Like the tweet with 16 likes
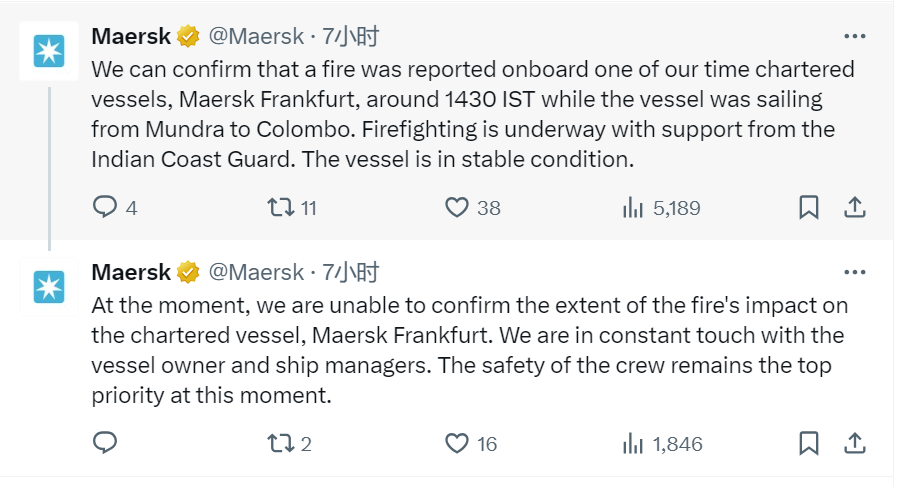 [457, 443]
